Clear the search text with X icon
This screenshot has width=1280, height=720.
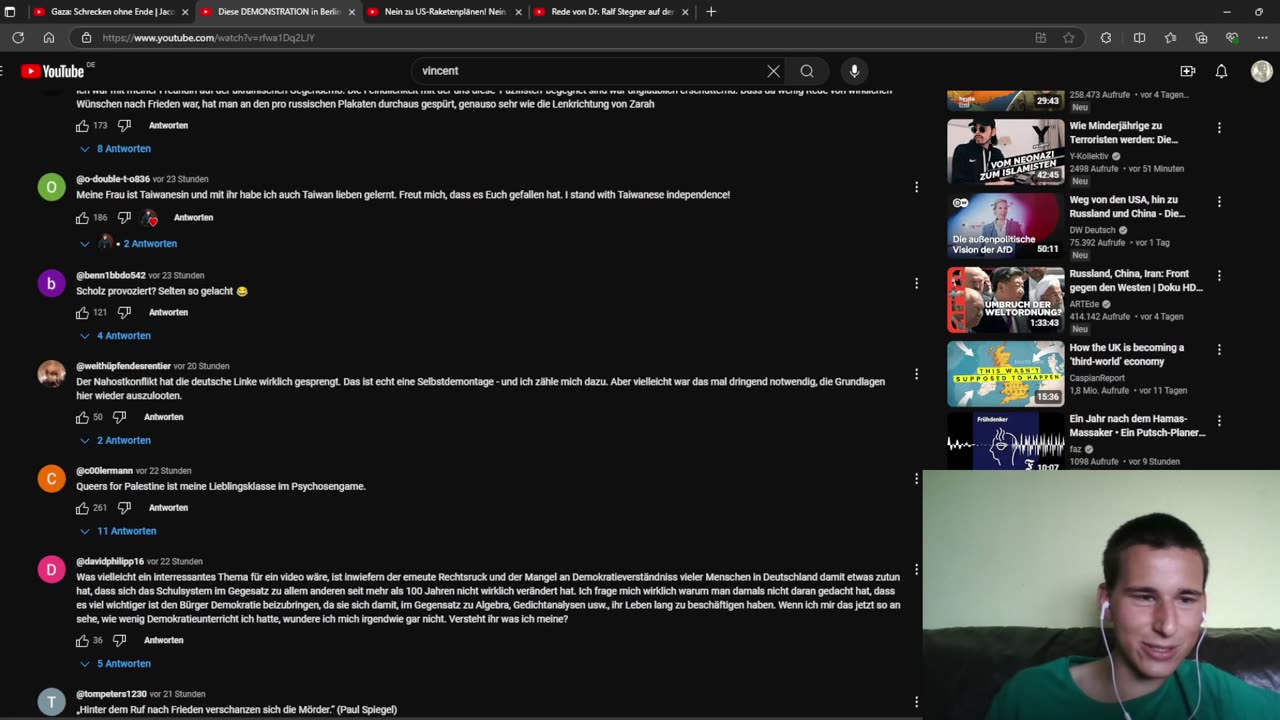click(x=773, y=71)
